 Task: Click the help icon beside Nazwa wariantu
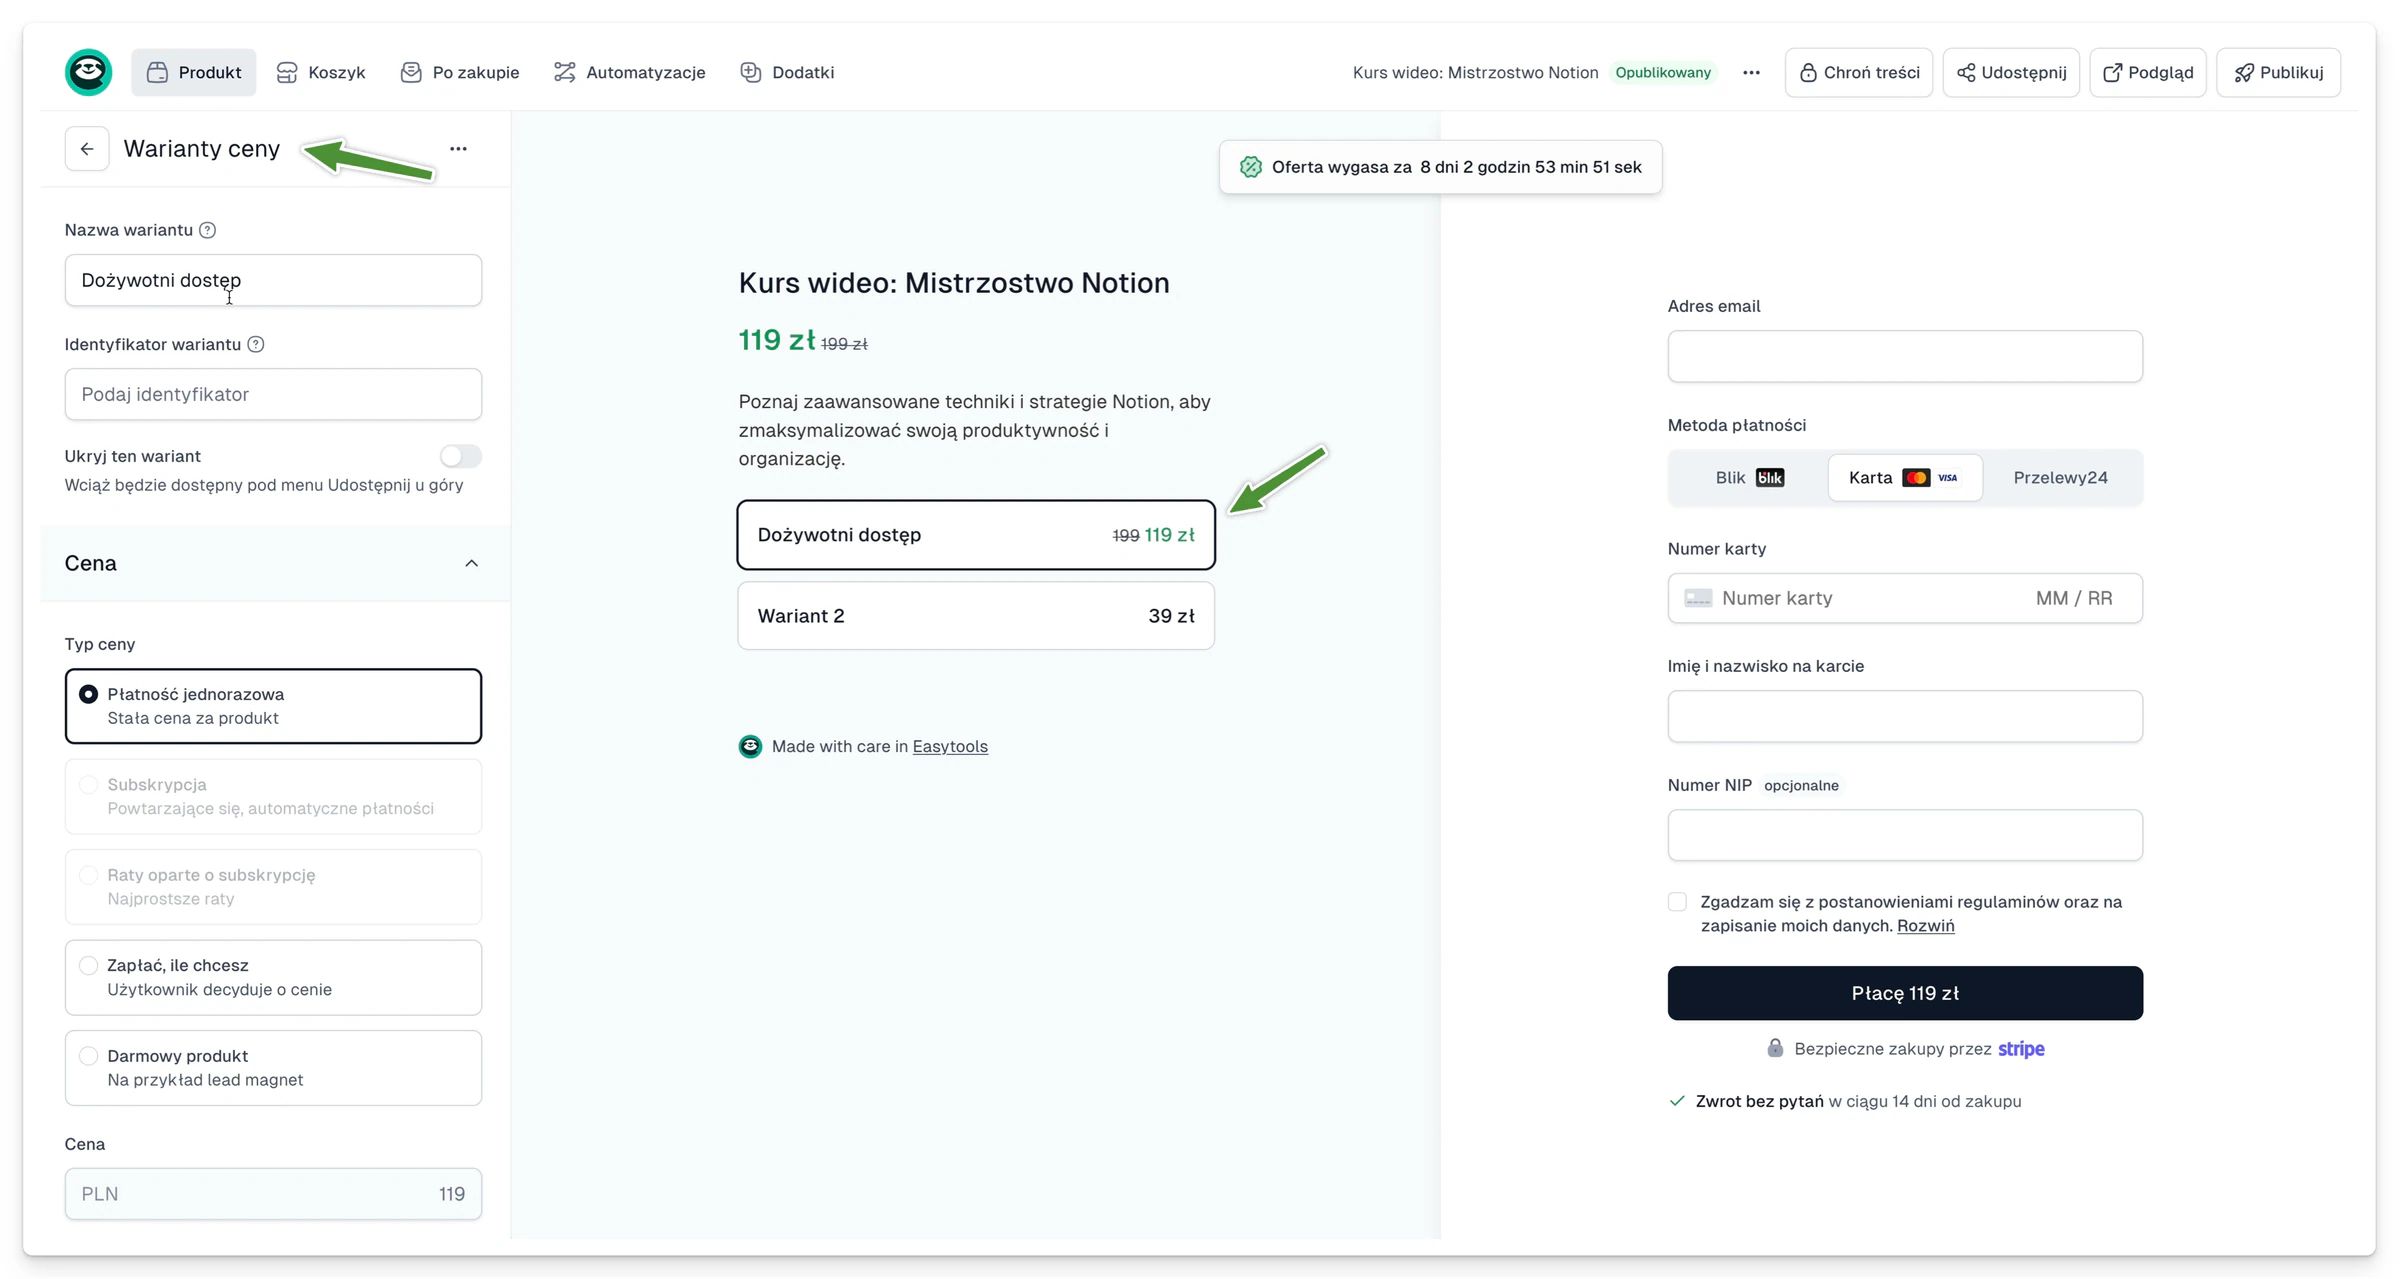pyautogui.click(x=207, y=230)
